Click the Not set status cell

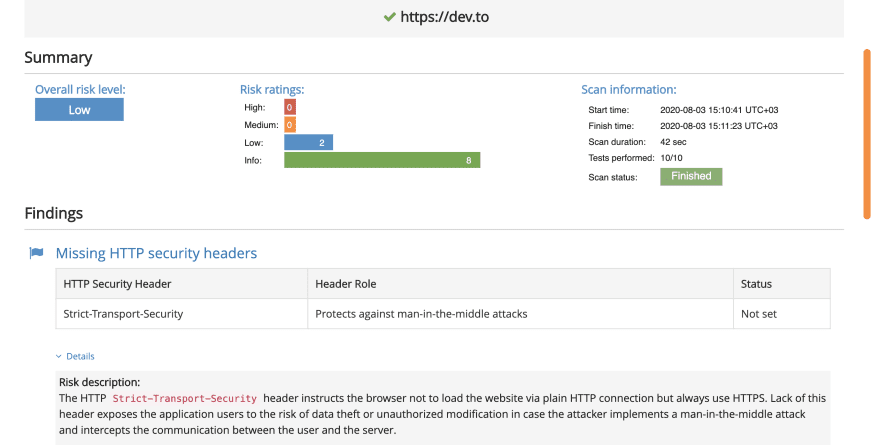[758, 314]
